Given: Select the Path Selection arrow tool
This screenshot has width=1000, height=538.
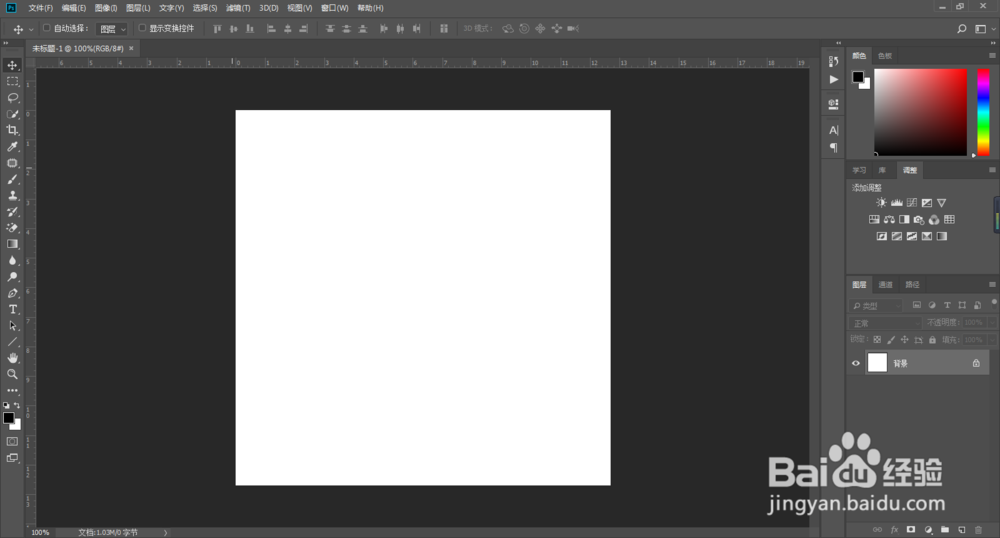Looking at the screenshot, I should pyautogui.click(x=12, y=326).
